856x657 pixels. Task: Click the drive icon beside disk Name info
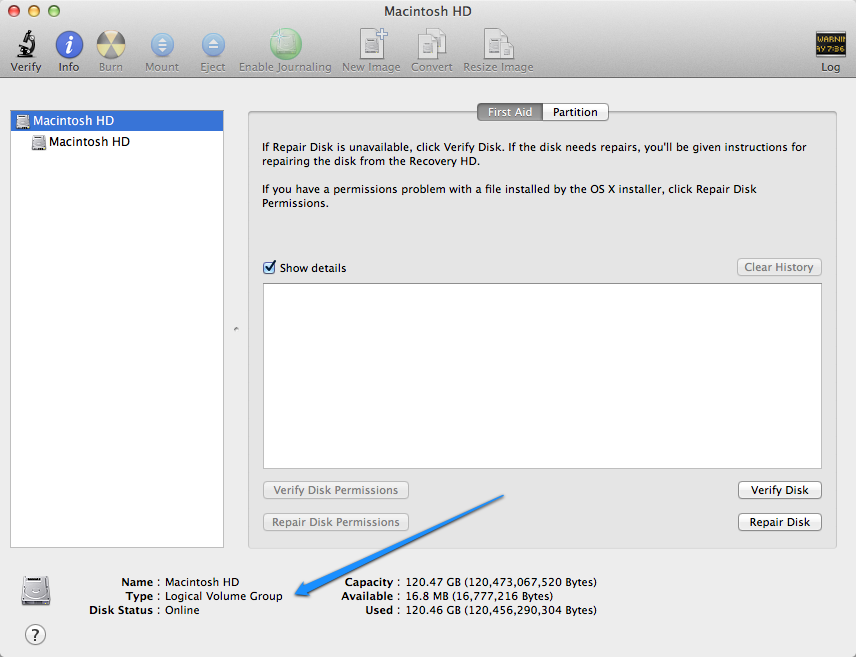coord(36,590)
